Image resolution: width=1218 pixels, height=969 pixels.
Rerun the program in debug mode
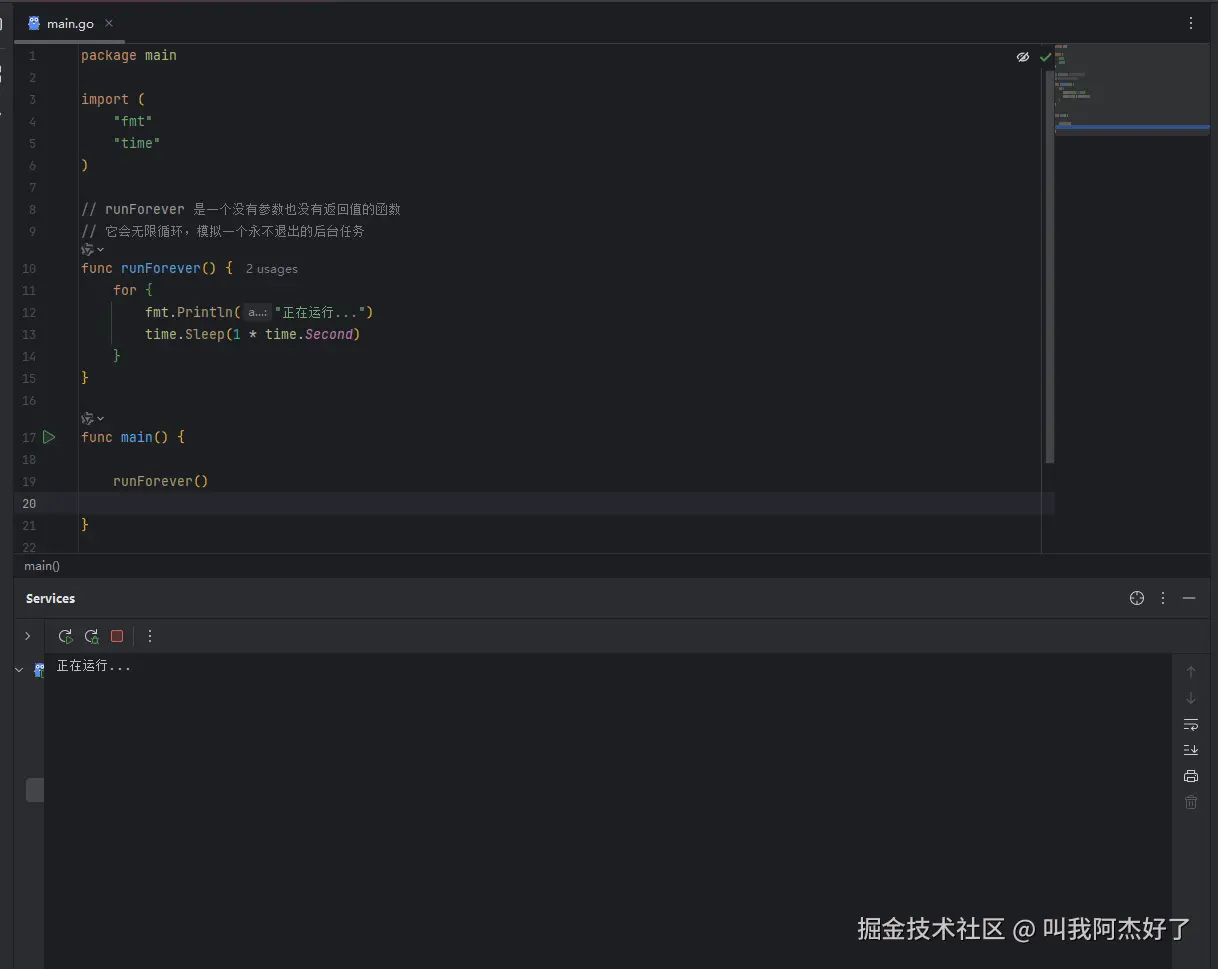coord(92,636)
